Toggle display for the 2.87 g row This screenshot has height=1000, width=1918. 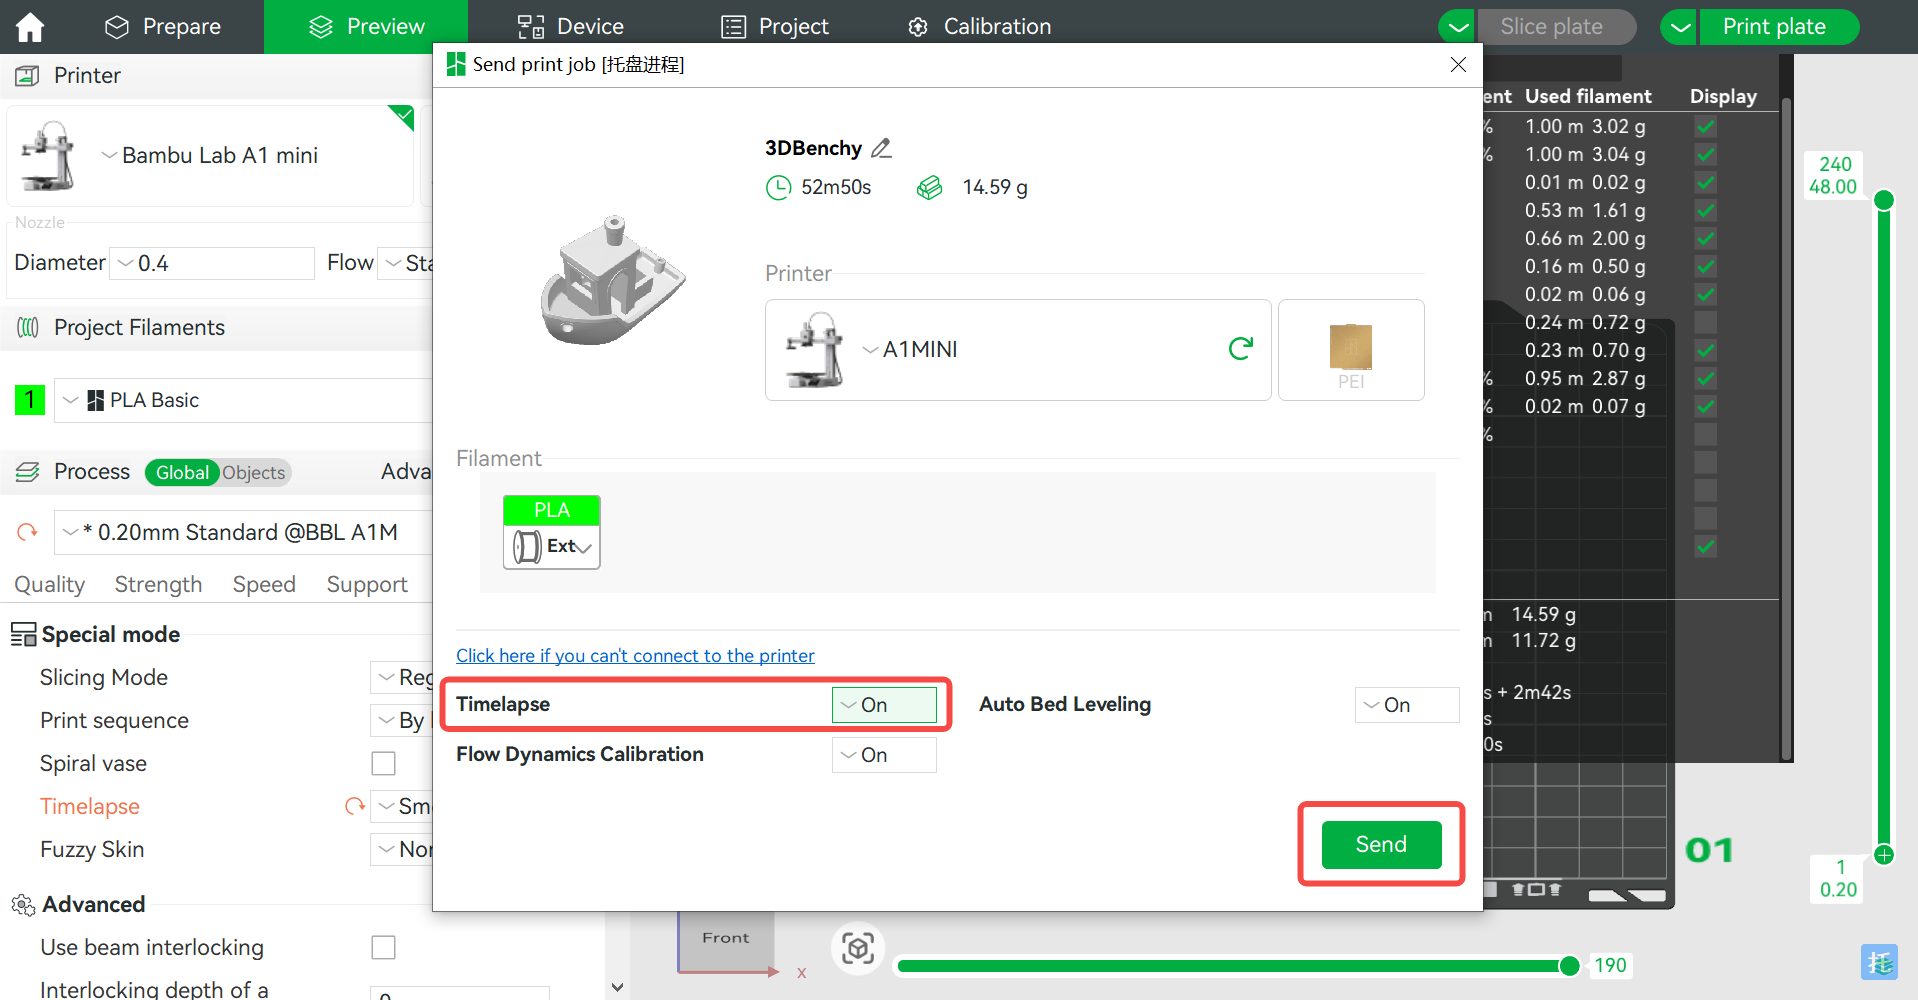coord(1706,379)
